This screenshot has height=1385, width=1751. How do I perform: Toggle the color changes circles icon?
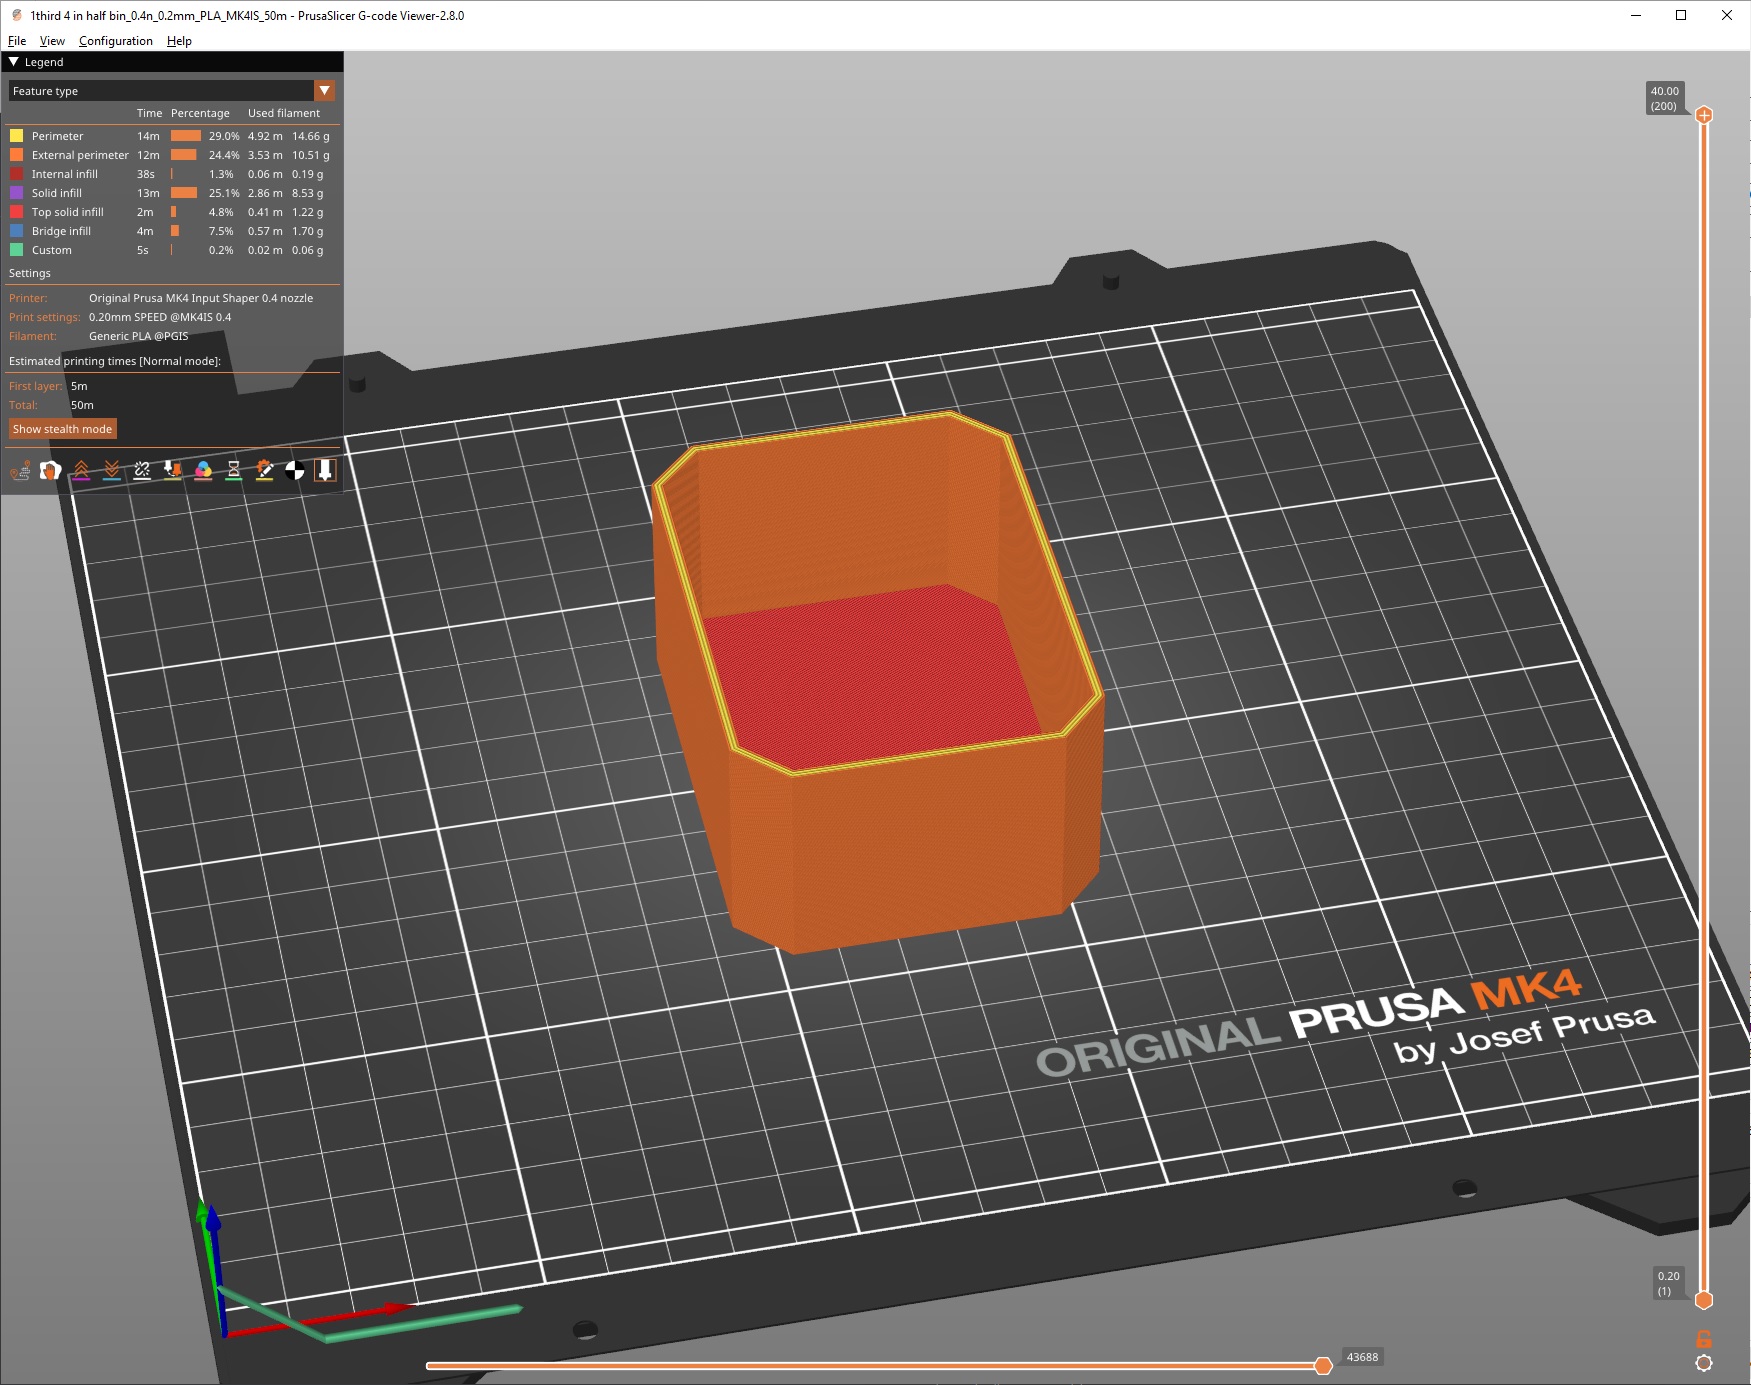click(x=203, y=470)
